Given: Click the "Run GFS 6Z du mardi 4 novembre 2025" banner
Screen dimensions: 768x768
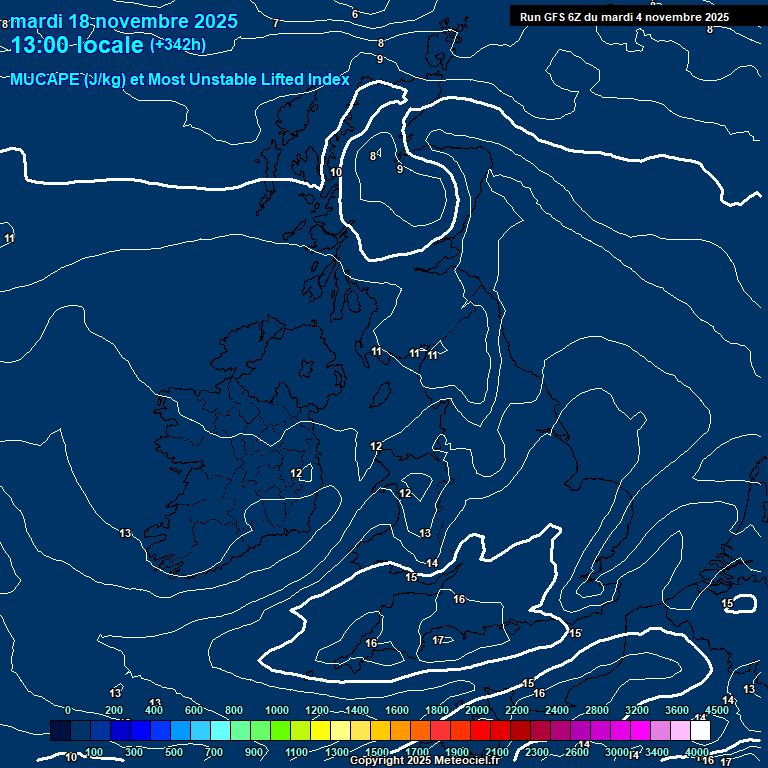Looking at the screenshot, I should click(624, 17).
